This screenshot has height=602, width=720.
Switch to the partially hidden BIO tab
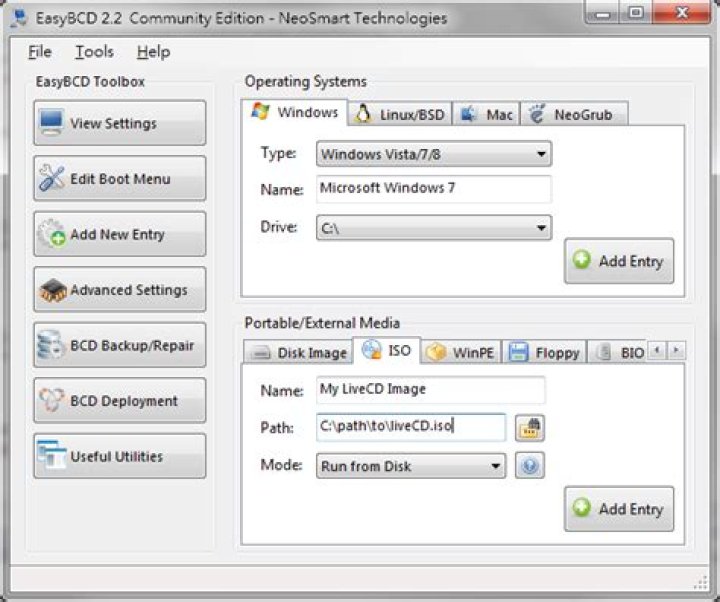click(x=617, y=352)
